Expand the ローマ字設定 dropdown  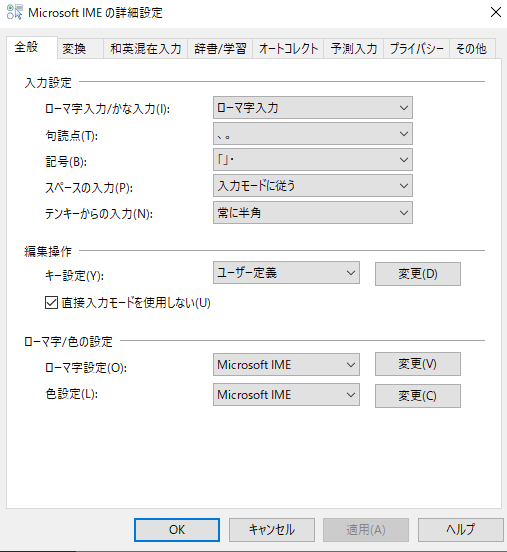tap(286, 365)
